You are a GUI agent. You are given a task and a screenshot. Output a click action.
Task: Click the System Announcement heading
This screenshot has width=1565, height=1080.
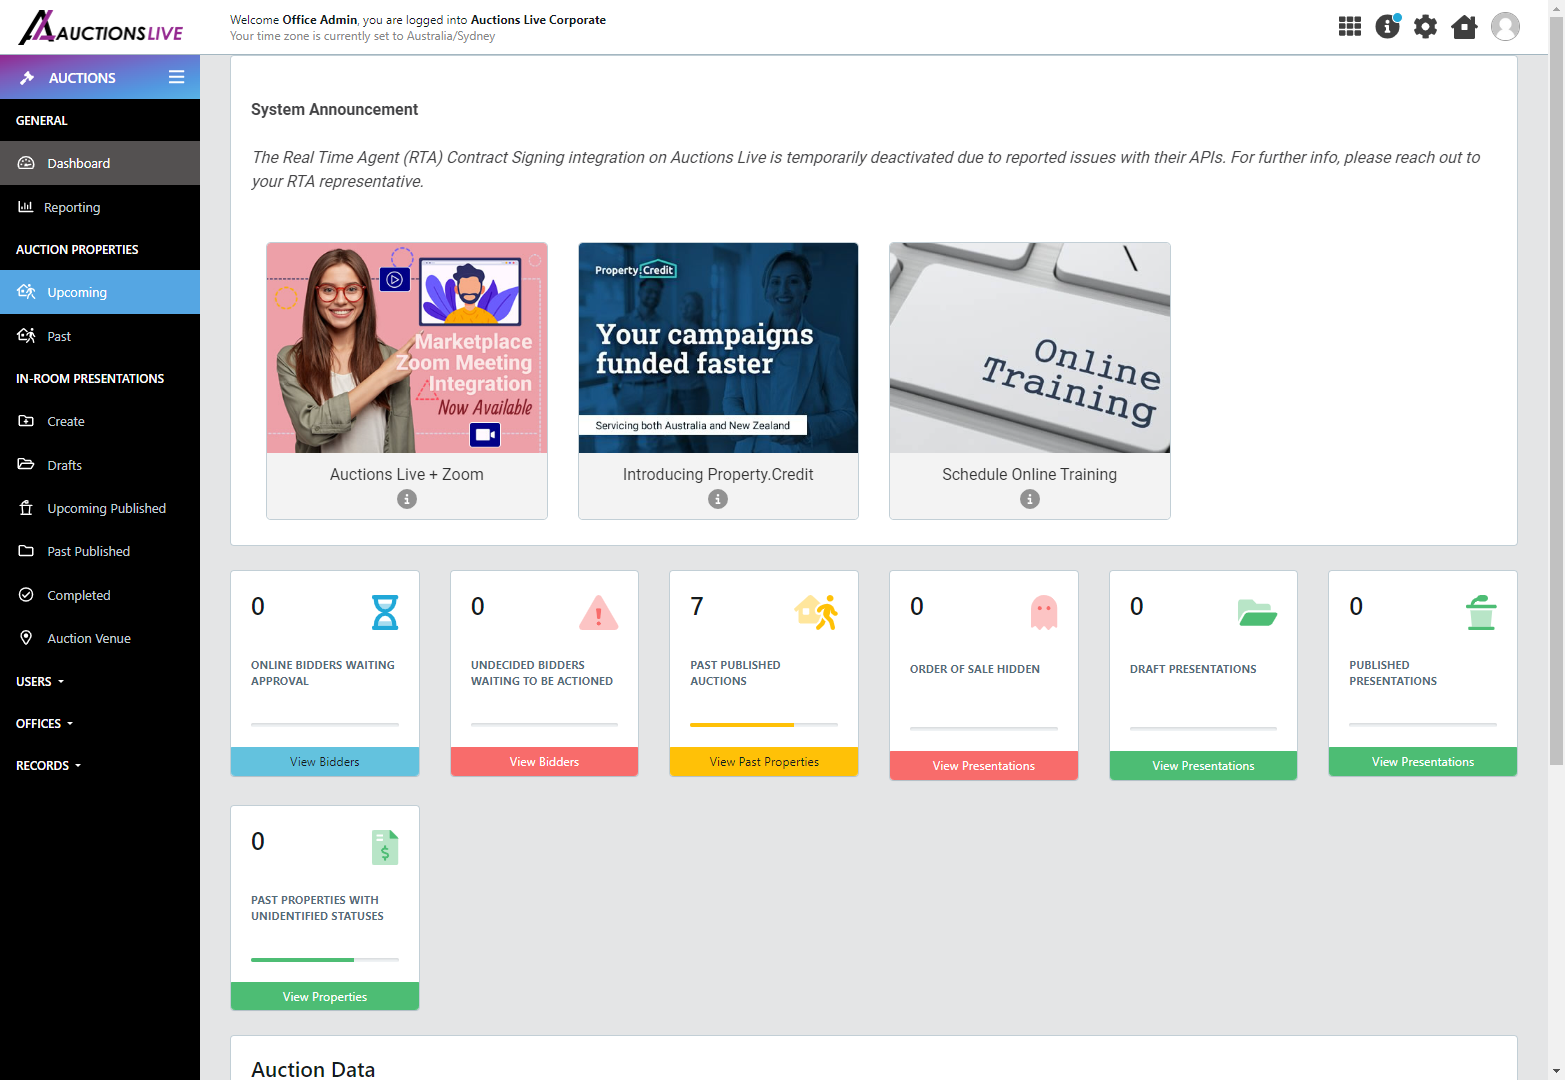(x=334, y=109)
